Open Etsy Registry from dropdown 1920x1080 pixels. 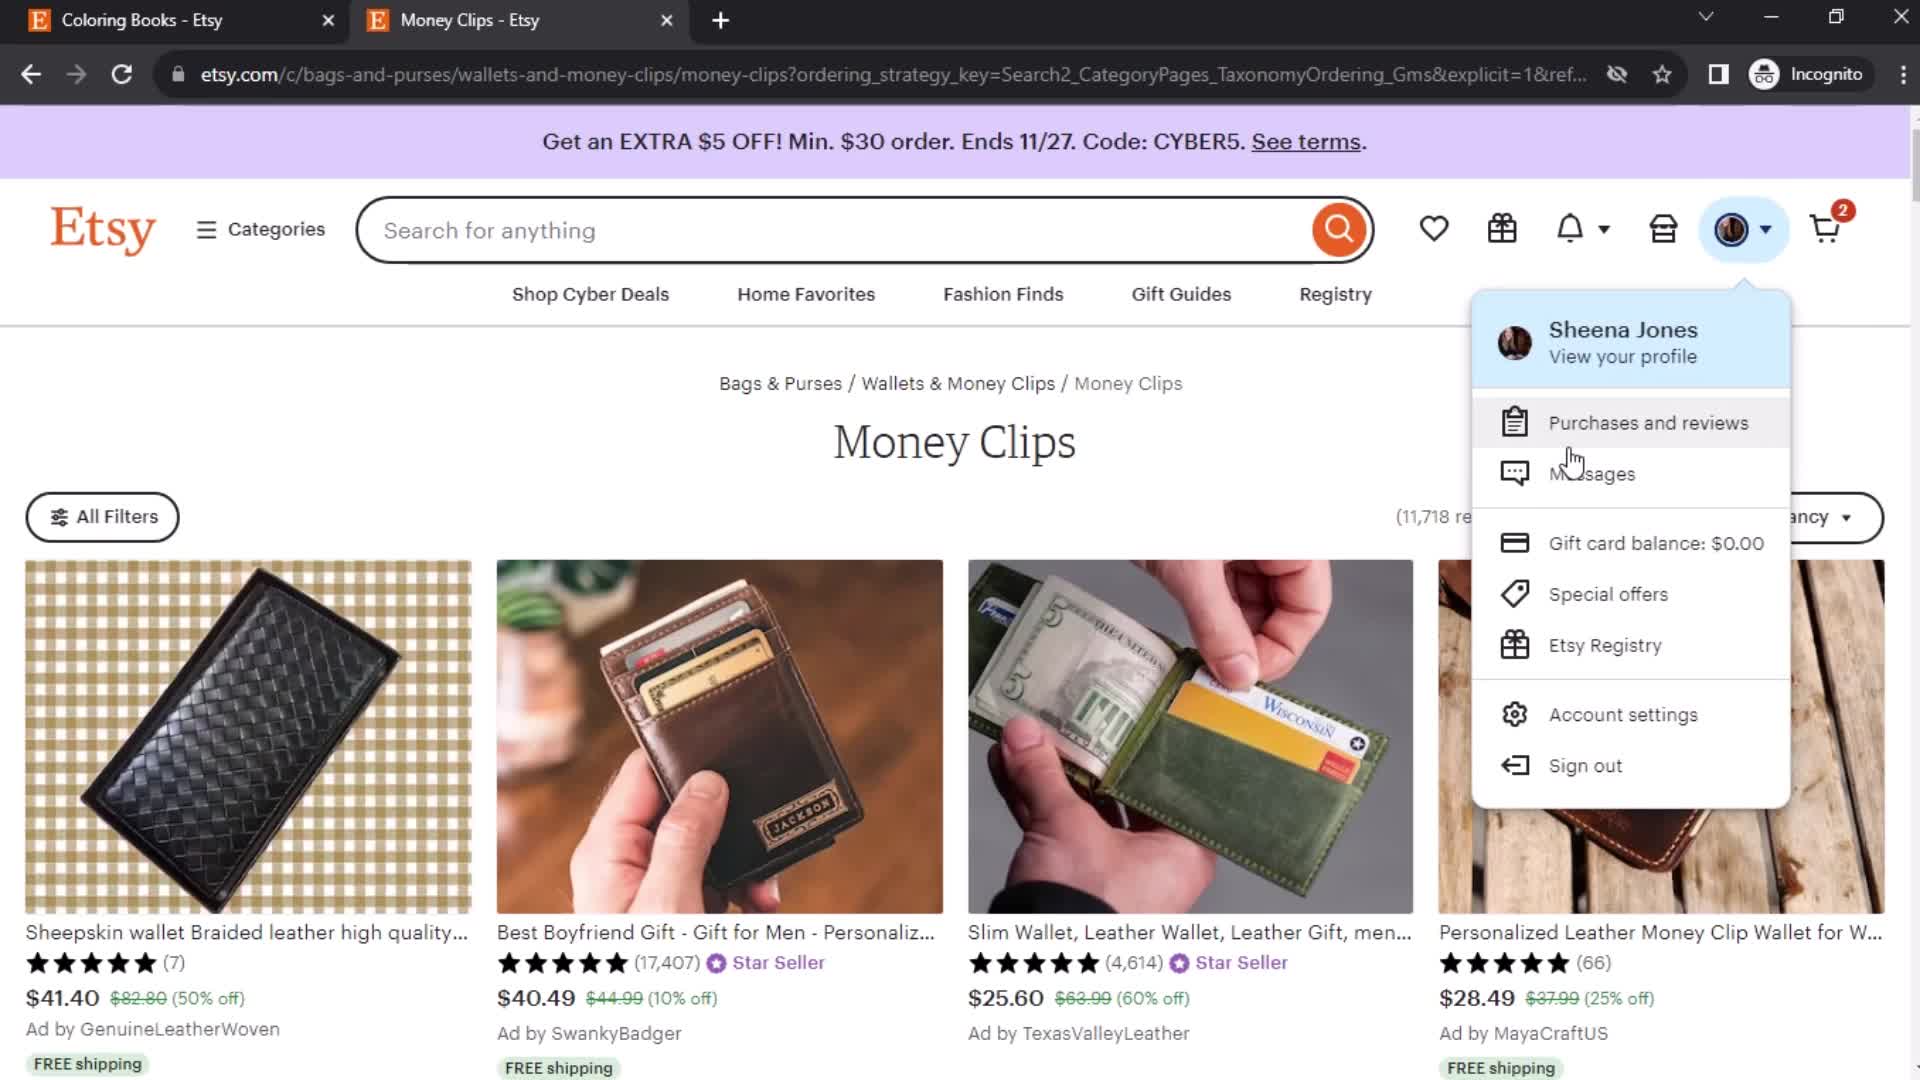[1605, 645]
